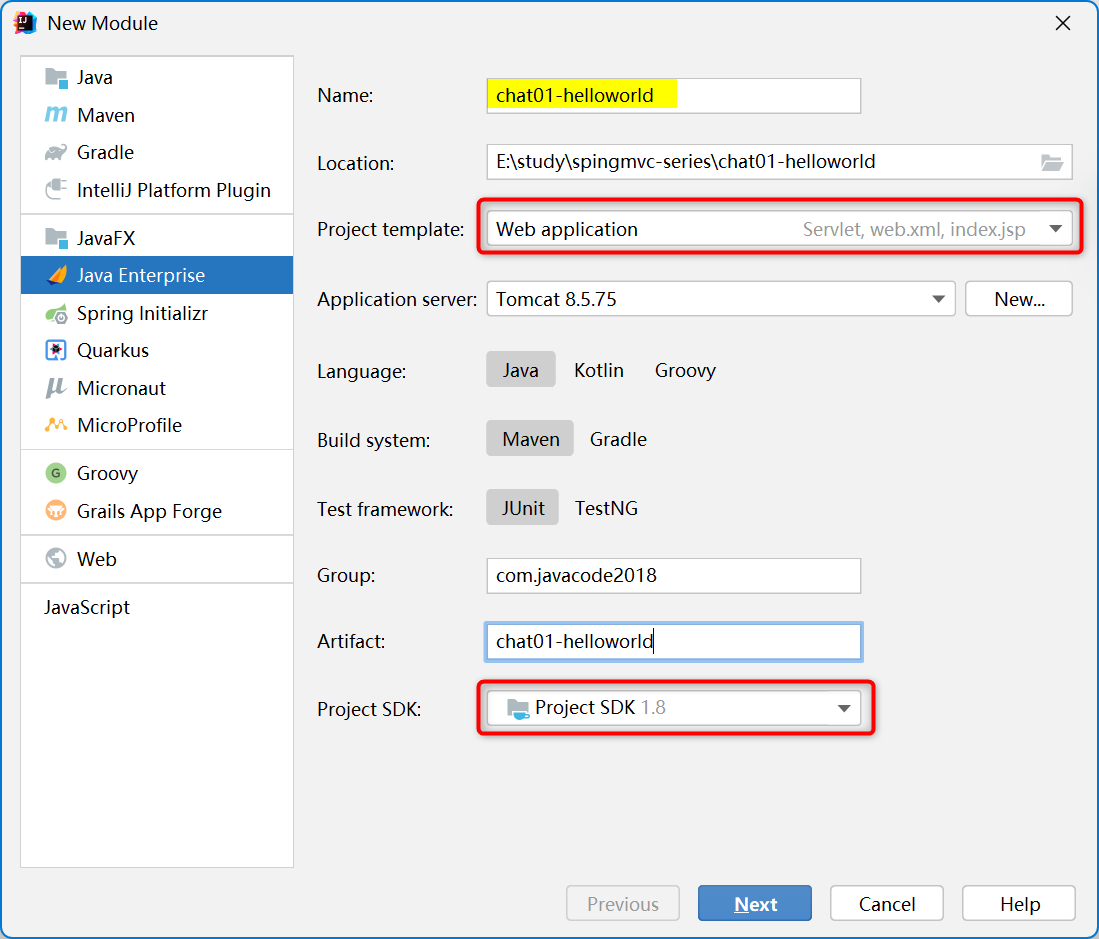The height and width of the screenshot is (939, 1099).
Task: Click the Java folder icon in sidebar
Action: (56, 77)
